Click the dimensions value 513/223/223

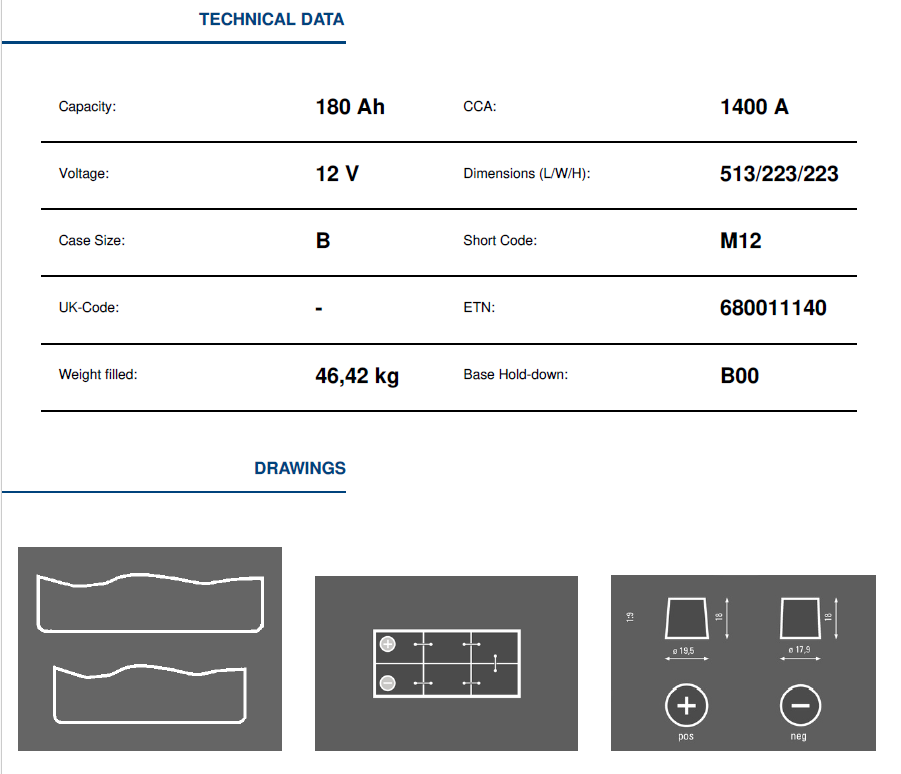tap(779, 174)
